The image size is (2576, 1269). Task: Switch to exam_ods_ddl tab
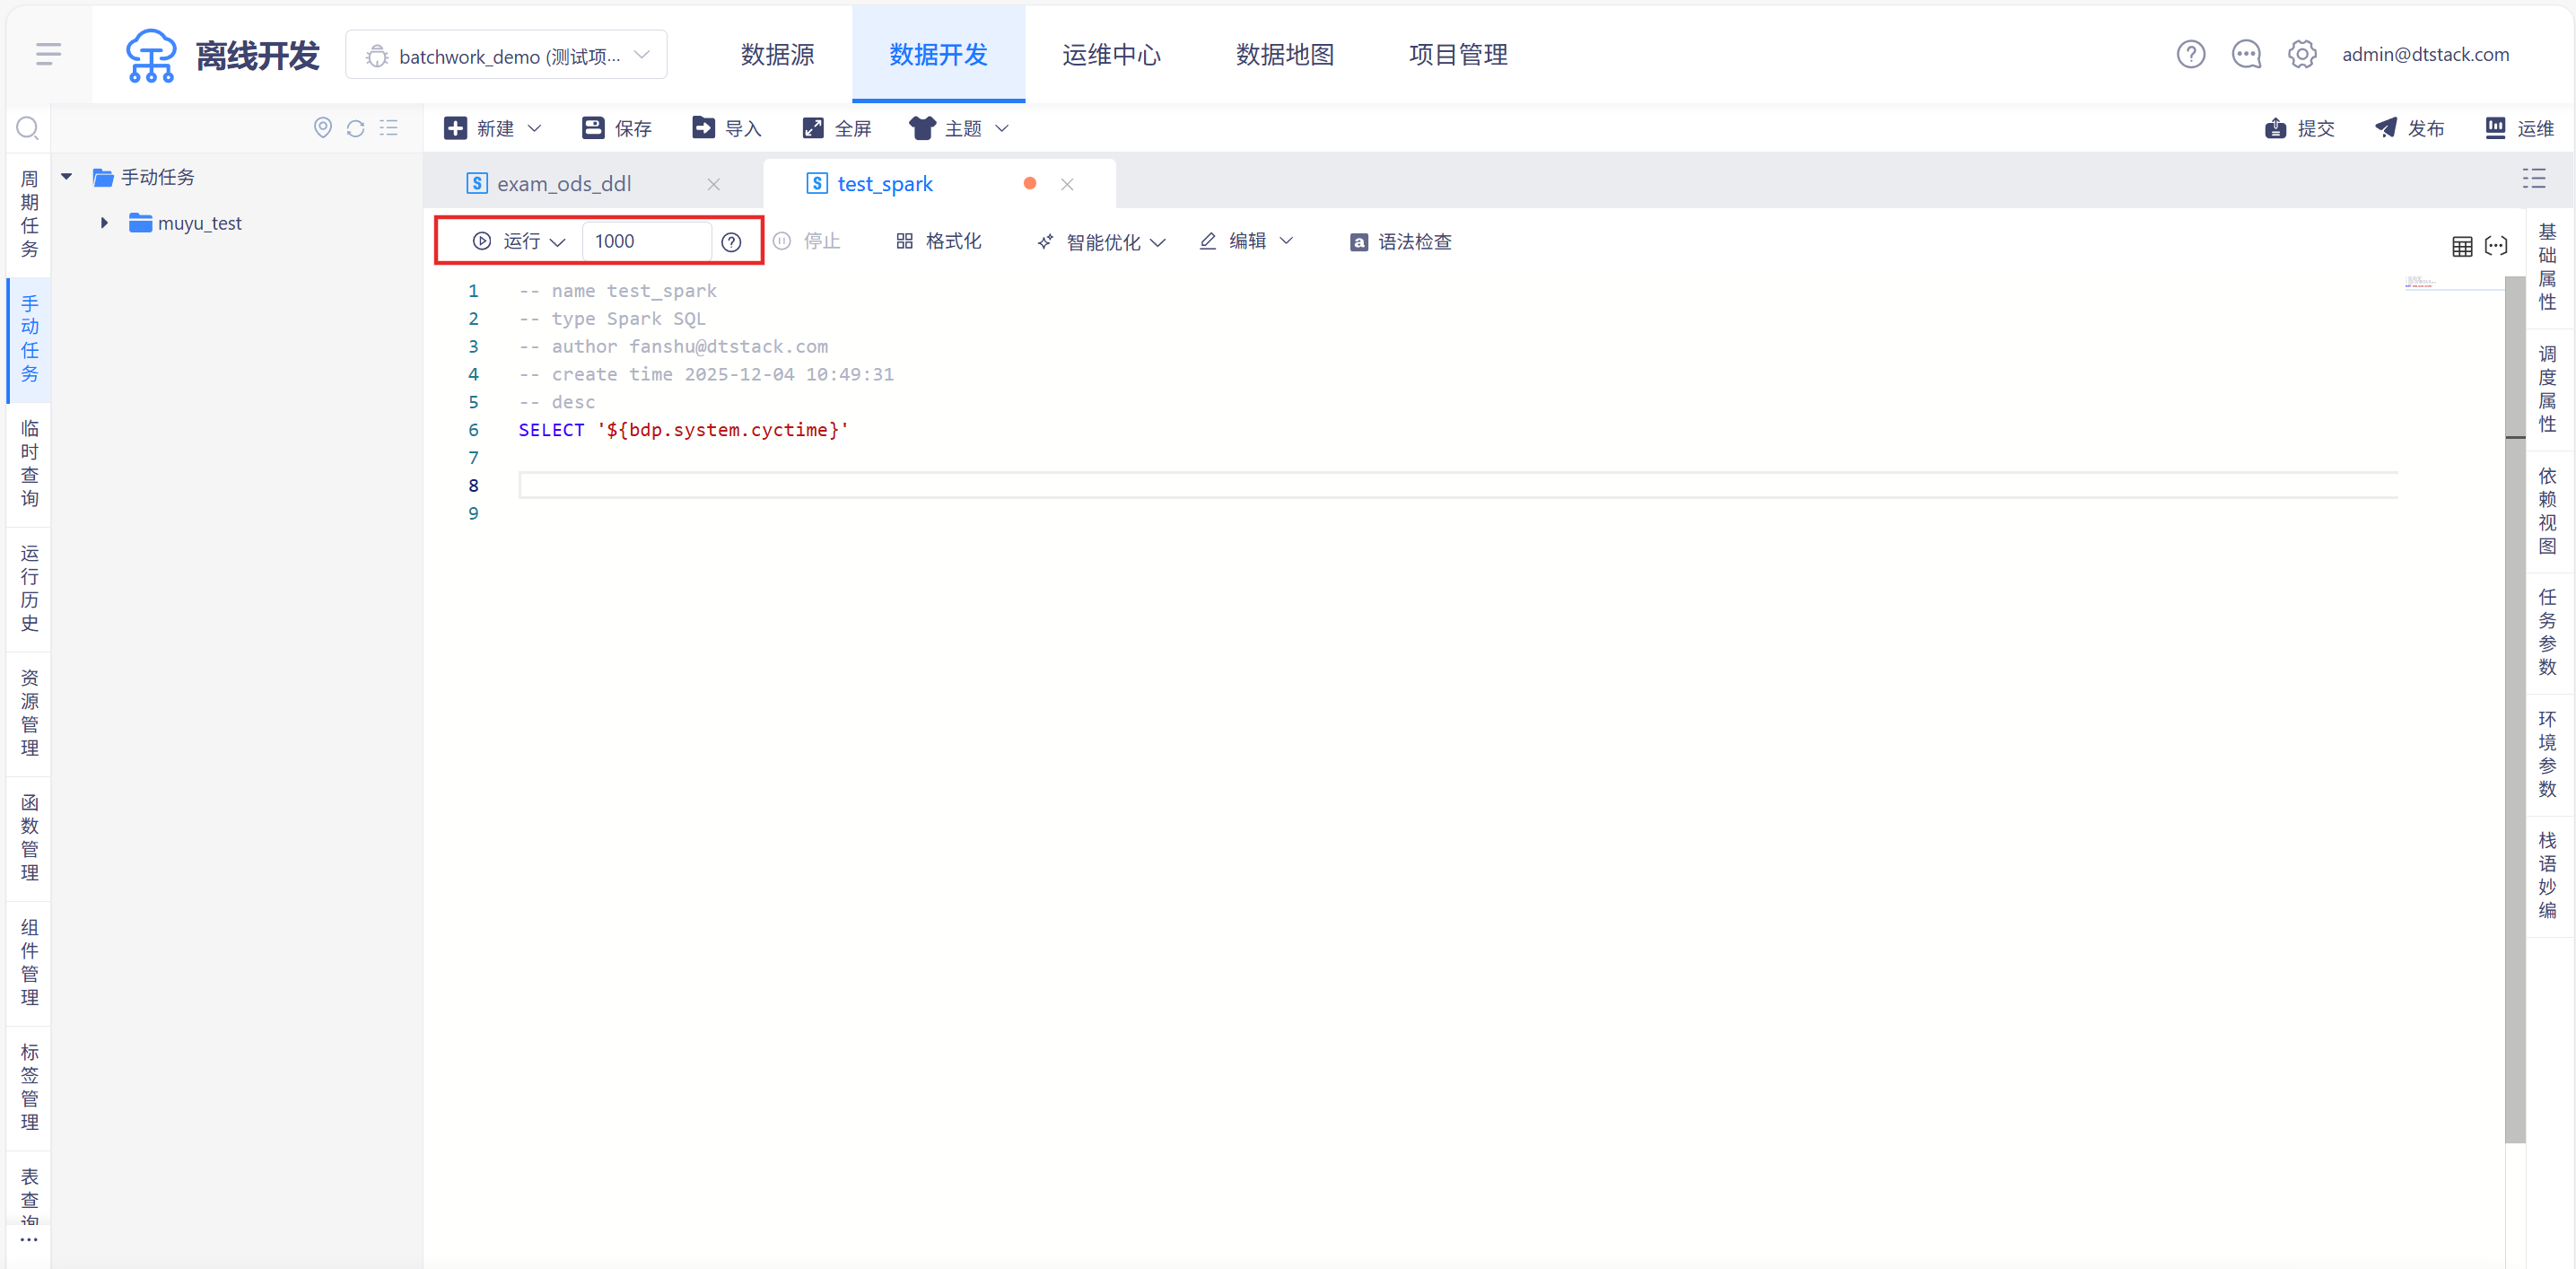click(564, 184)
